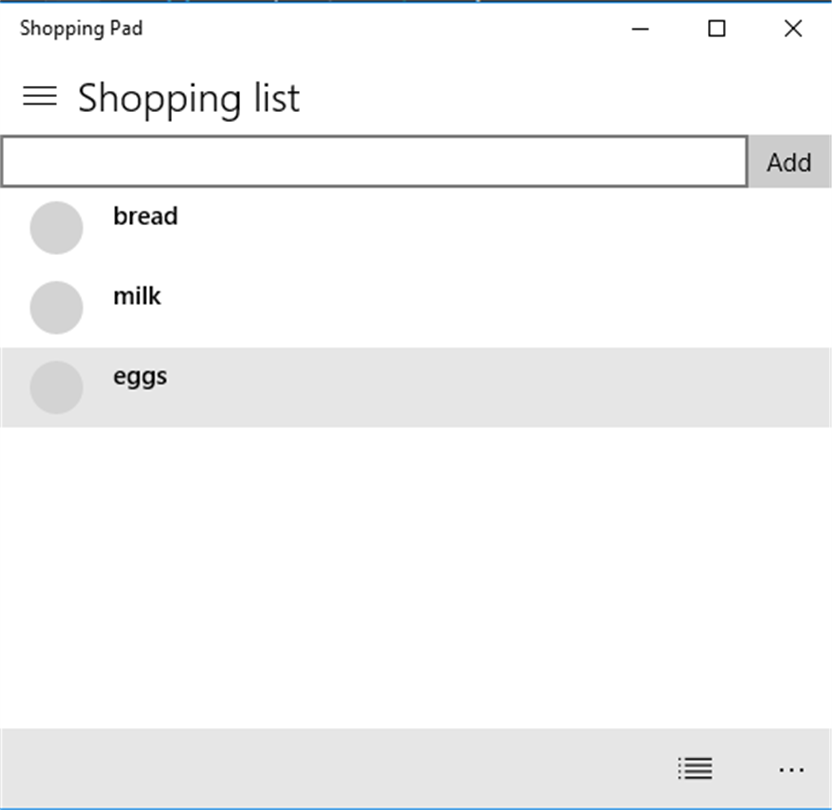The image size is (832, 810).
Task: Maximize the Shopping Pad window
Action: [x=716, y=29]
